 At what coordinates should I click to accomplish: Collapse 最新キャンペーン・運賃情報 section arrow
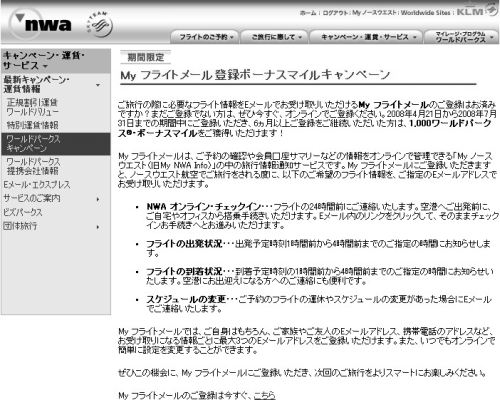98,85
